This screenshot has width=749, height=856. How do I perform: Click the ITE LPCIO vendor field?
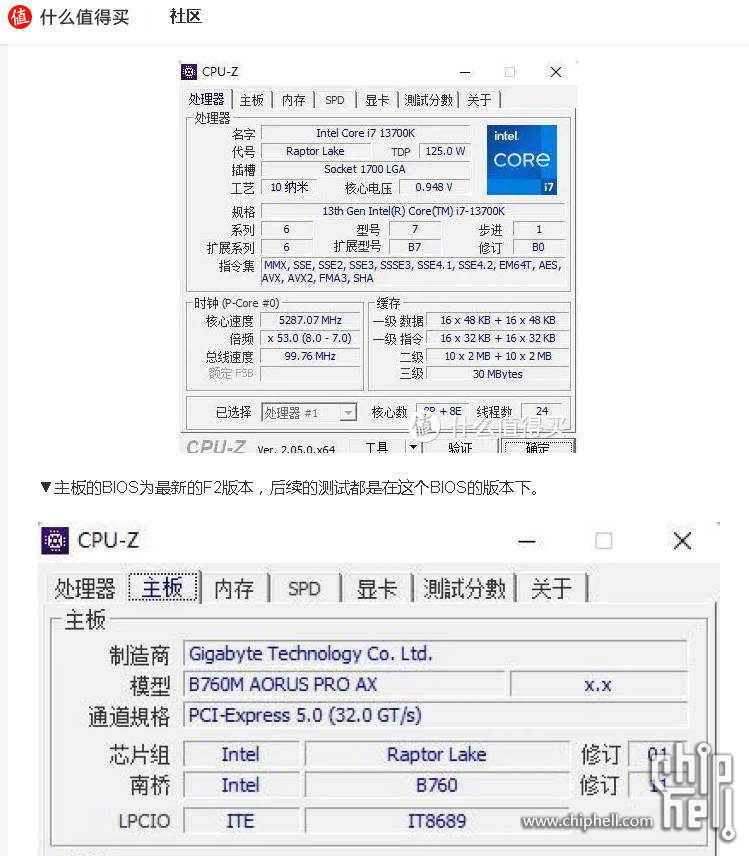point(241,821)
